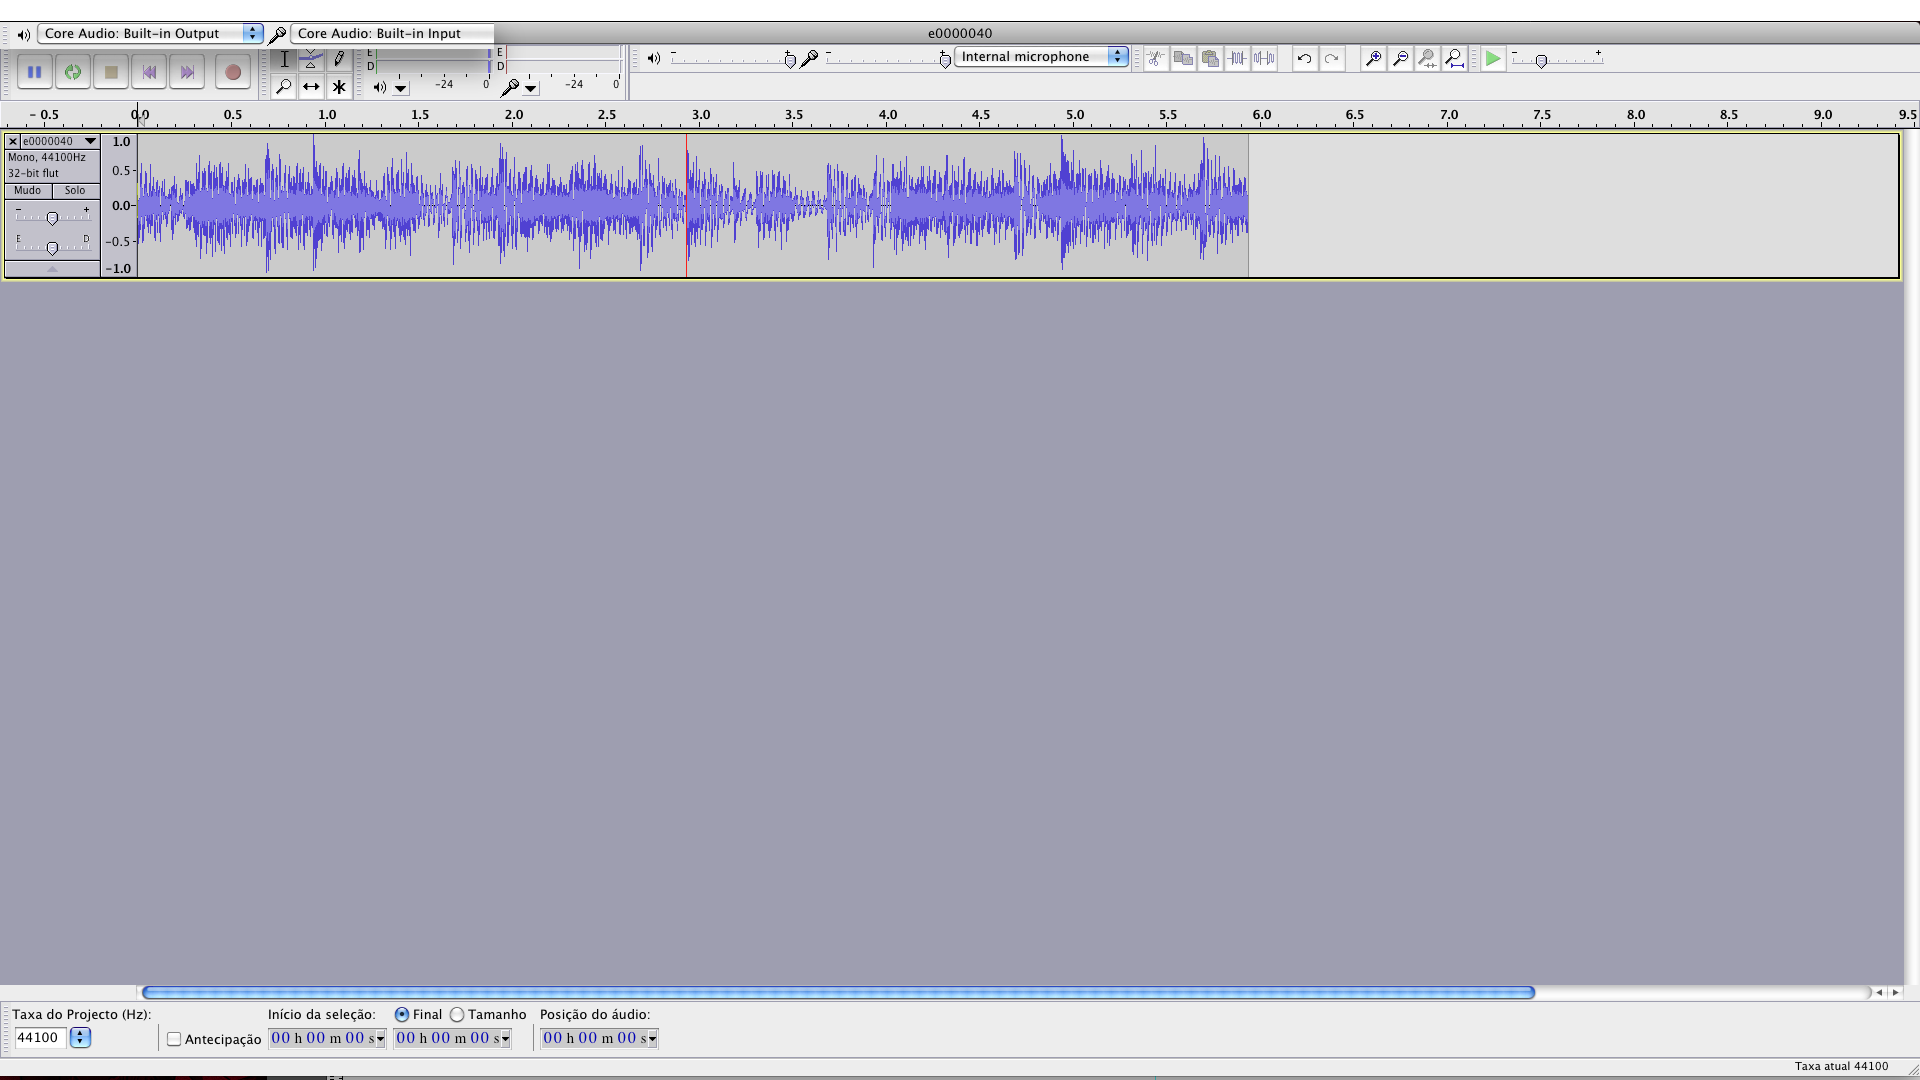
Task: Click the Fit Project zoom icon
Action: (1454, 58)
